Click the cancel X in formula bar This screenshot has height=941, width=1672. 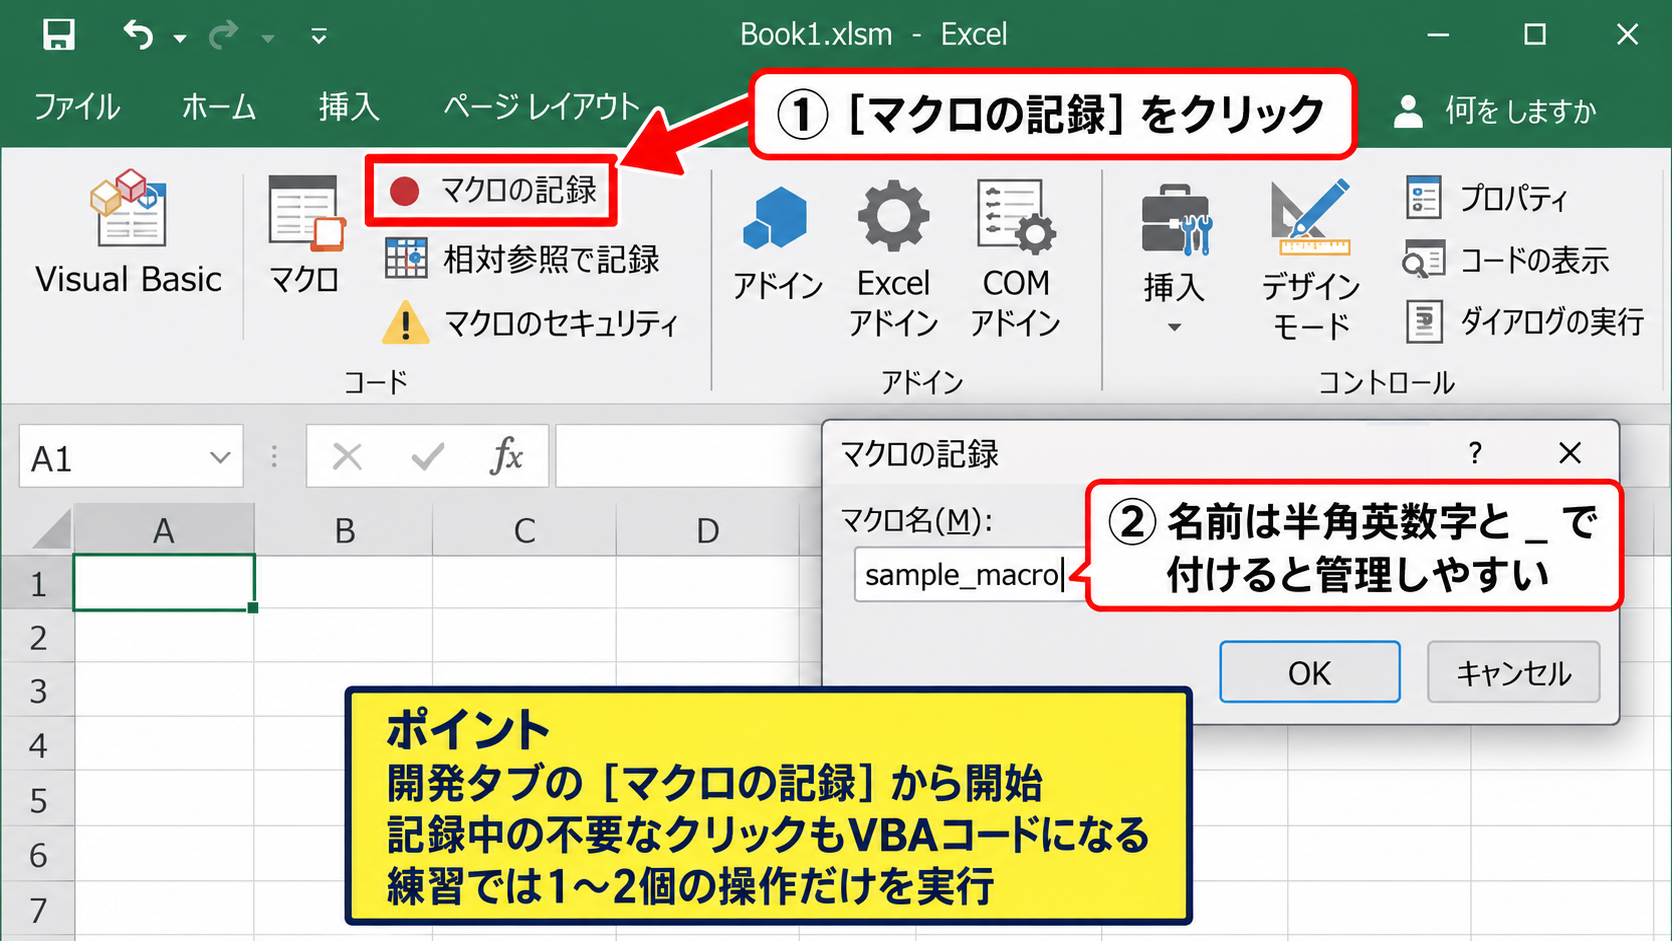pos(347,457)
